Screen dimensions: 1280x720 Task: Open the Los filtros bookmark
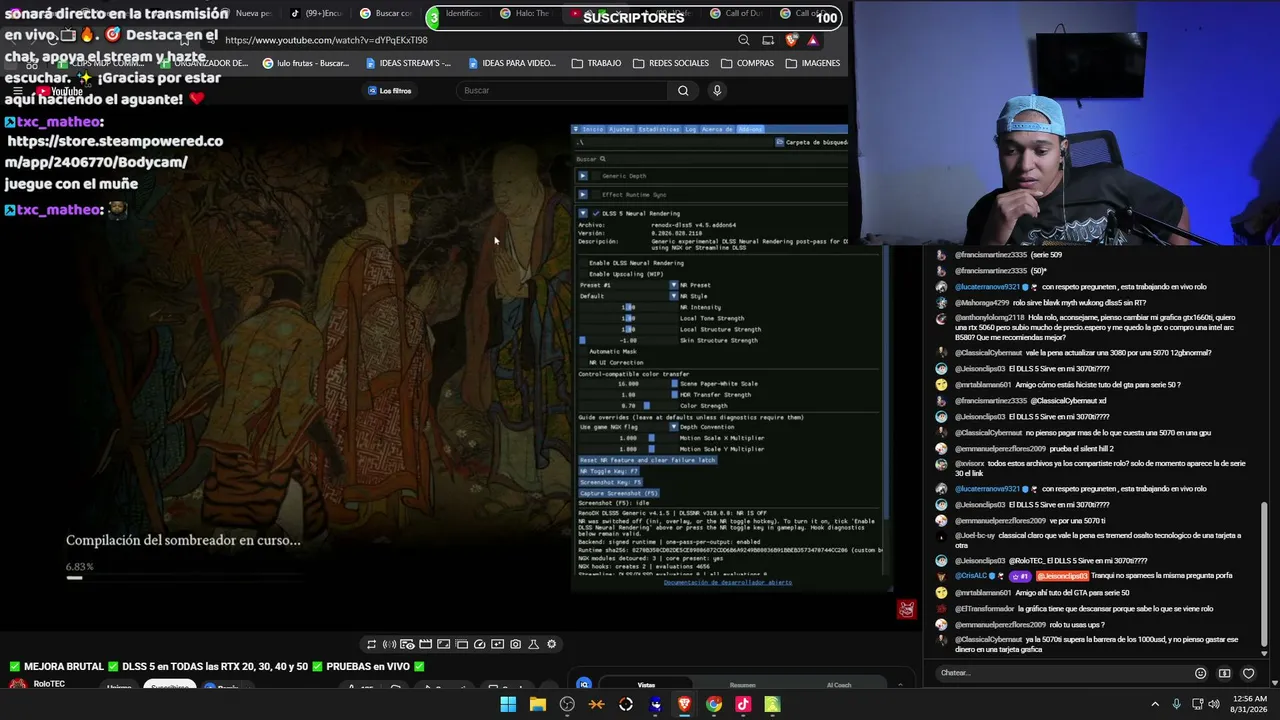pos(390,91)
